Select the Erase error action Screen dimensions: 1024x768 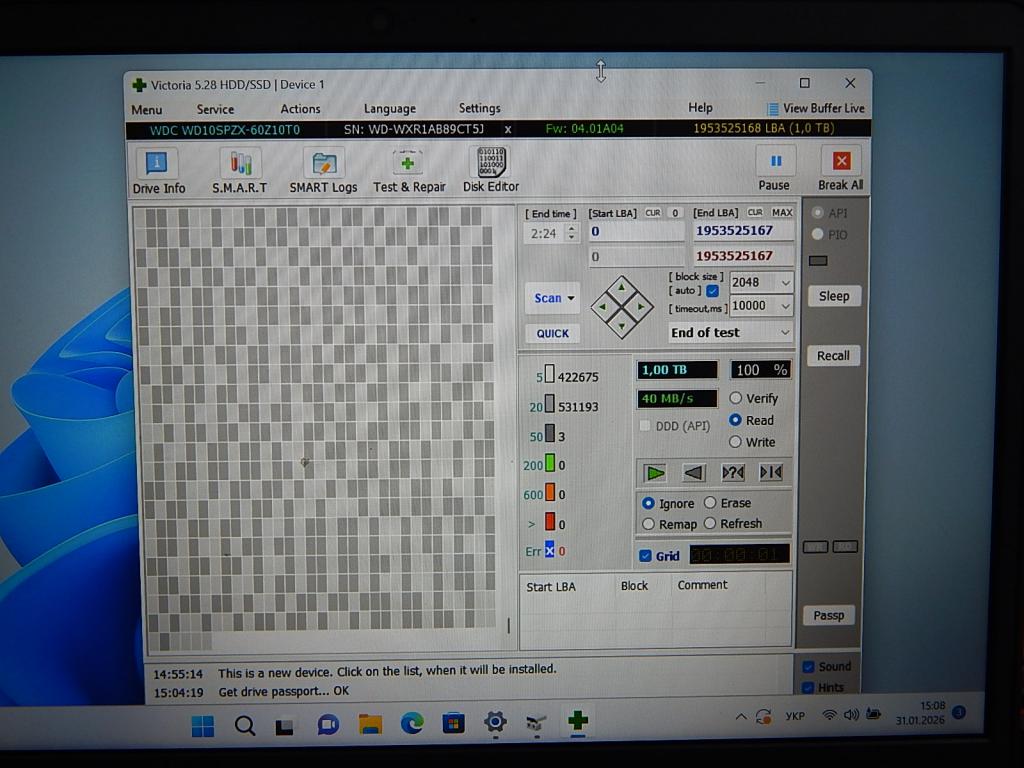point(711,503)
